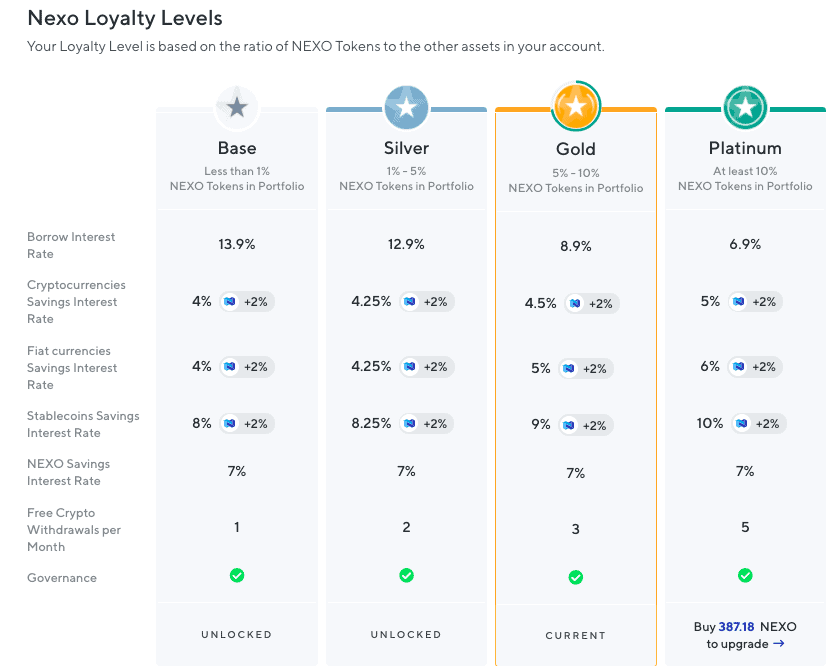Click the 8.25% Silver stablecoins rate

click(371, 423)
